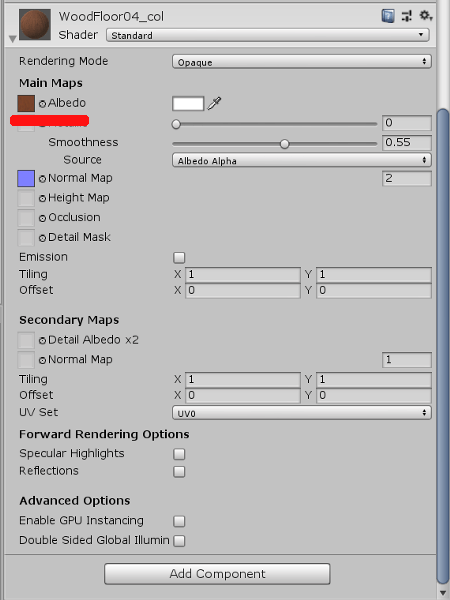
Task: Click the Detail Mask picker circle
Action: pyautogui.click(x=42, y=238)
